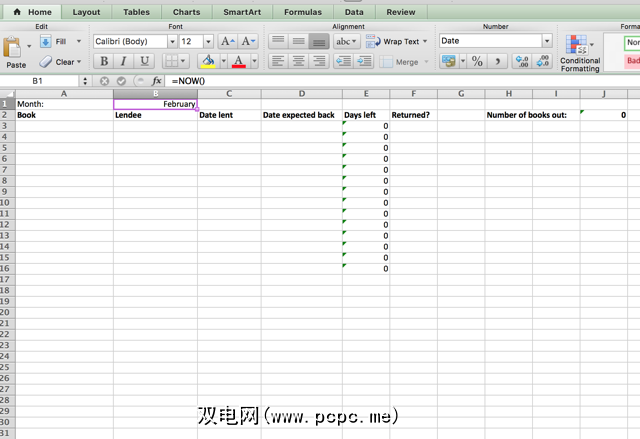Click the Paste clipboard icon
This screenshot has height=439, width=640.
click(12, 47)
